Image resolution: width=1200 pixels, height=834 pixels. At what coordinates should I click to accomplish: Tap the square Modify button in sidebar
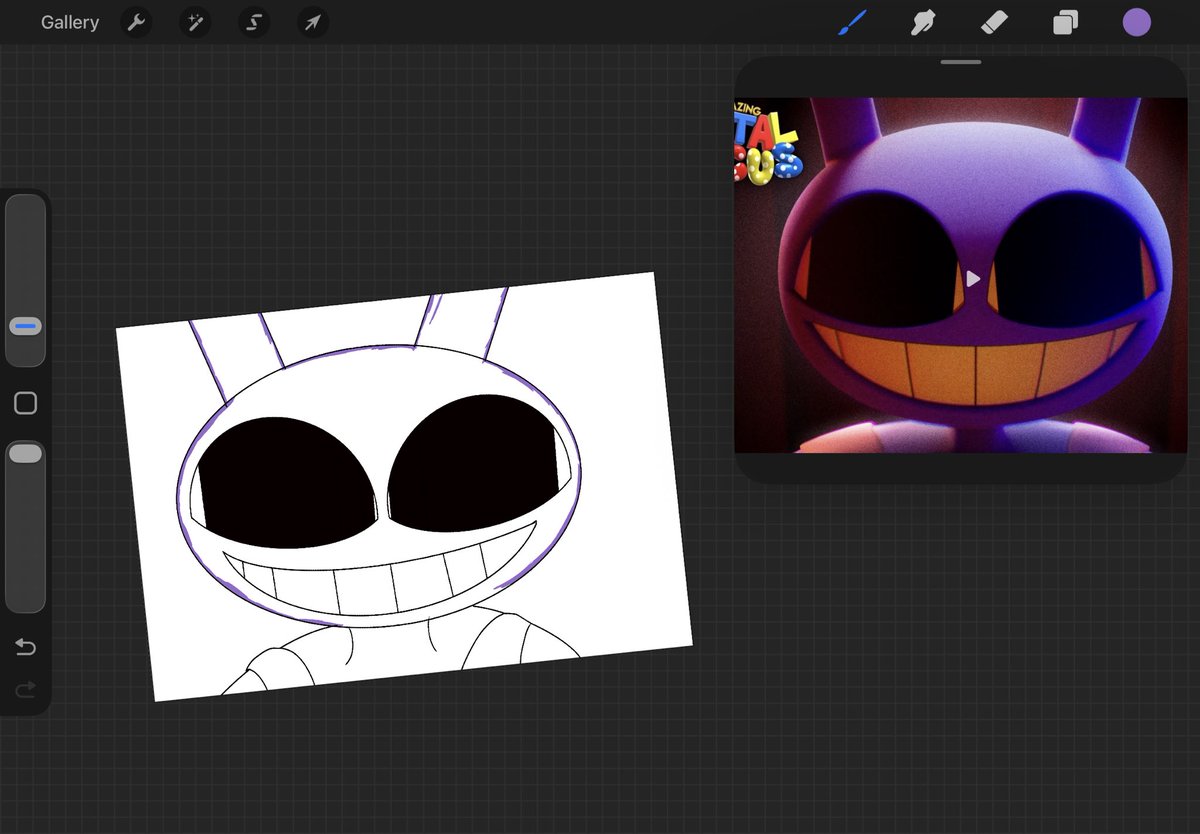[25, 403]
